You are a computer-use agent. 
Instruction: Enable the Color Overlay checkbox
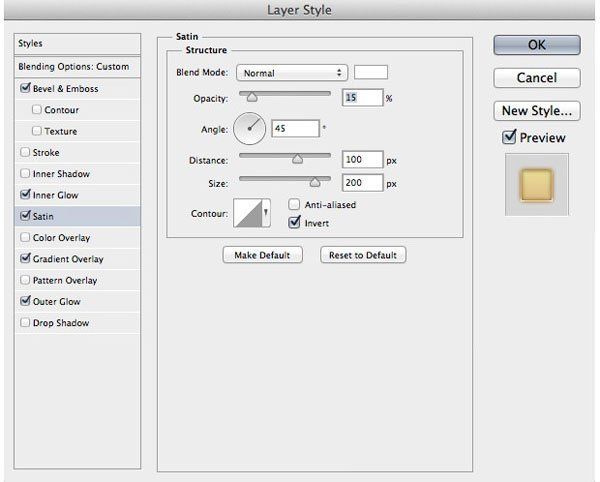tap(25, 237)
